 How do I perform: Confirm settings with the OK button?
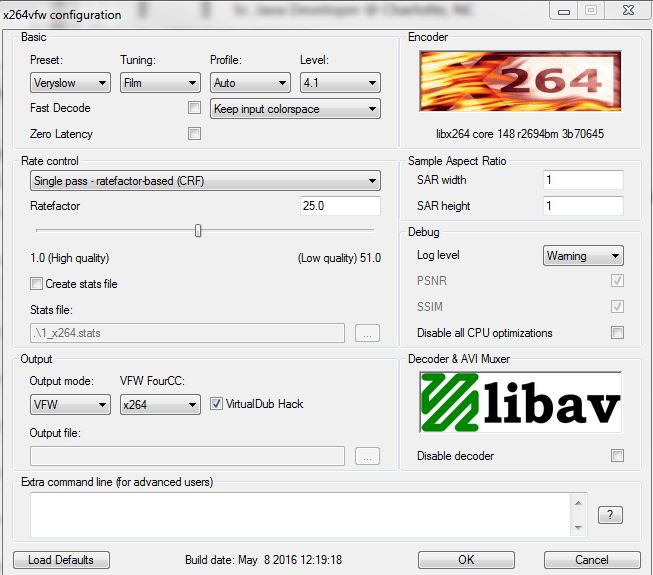pos(466,560)
